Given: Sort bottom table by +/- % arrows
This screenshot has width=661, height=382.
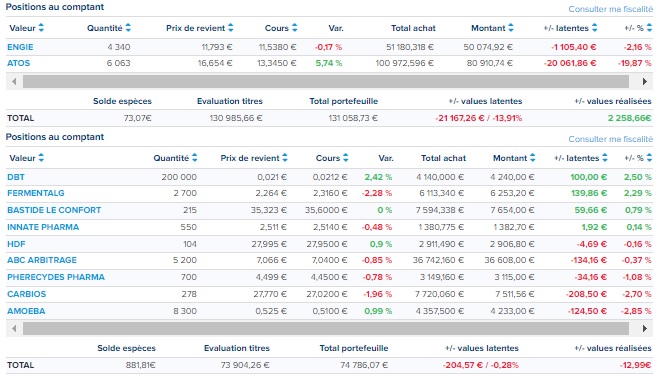Looking at the screenshot, I should tap(649, 158).
